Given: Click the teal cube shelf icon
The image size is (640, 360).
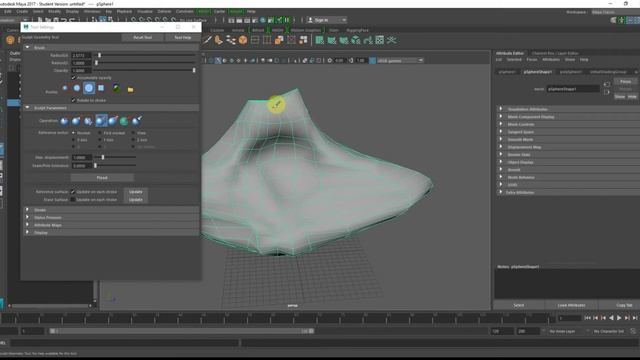Looking at the screenshot, I should (356, 40).
